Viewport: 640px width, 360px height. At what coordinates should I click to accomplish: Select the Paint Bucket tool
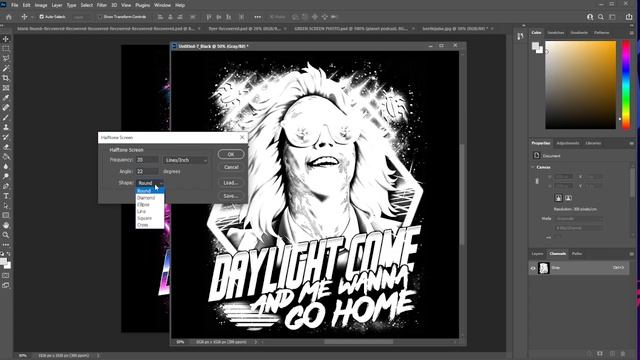click(x=6, y=157)
